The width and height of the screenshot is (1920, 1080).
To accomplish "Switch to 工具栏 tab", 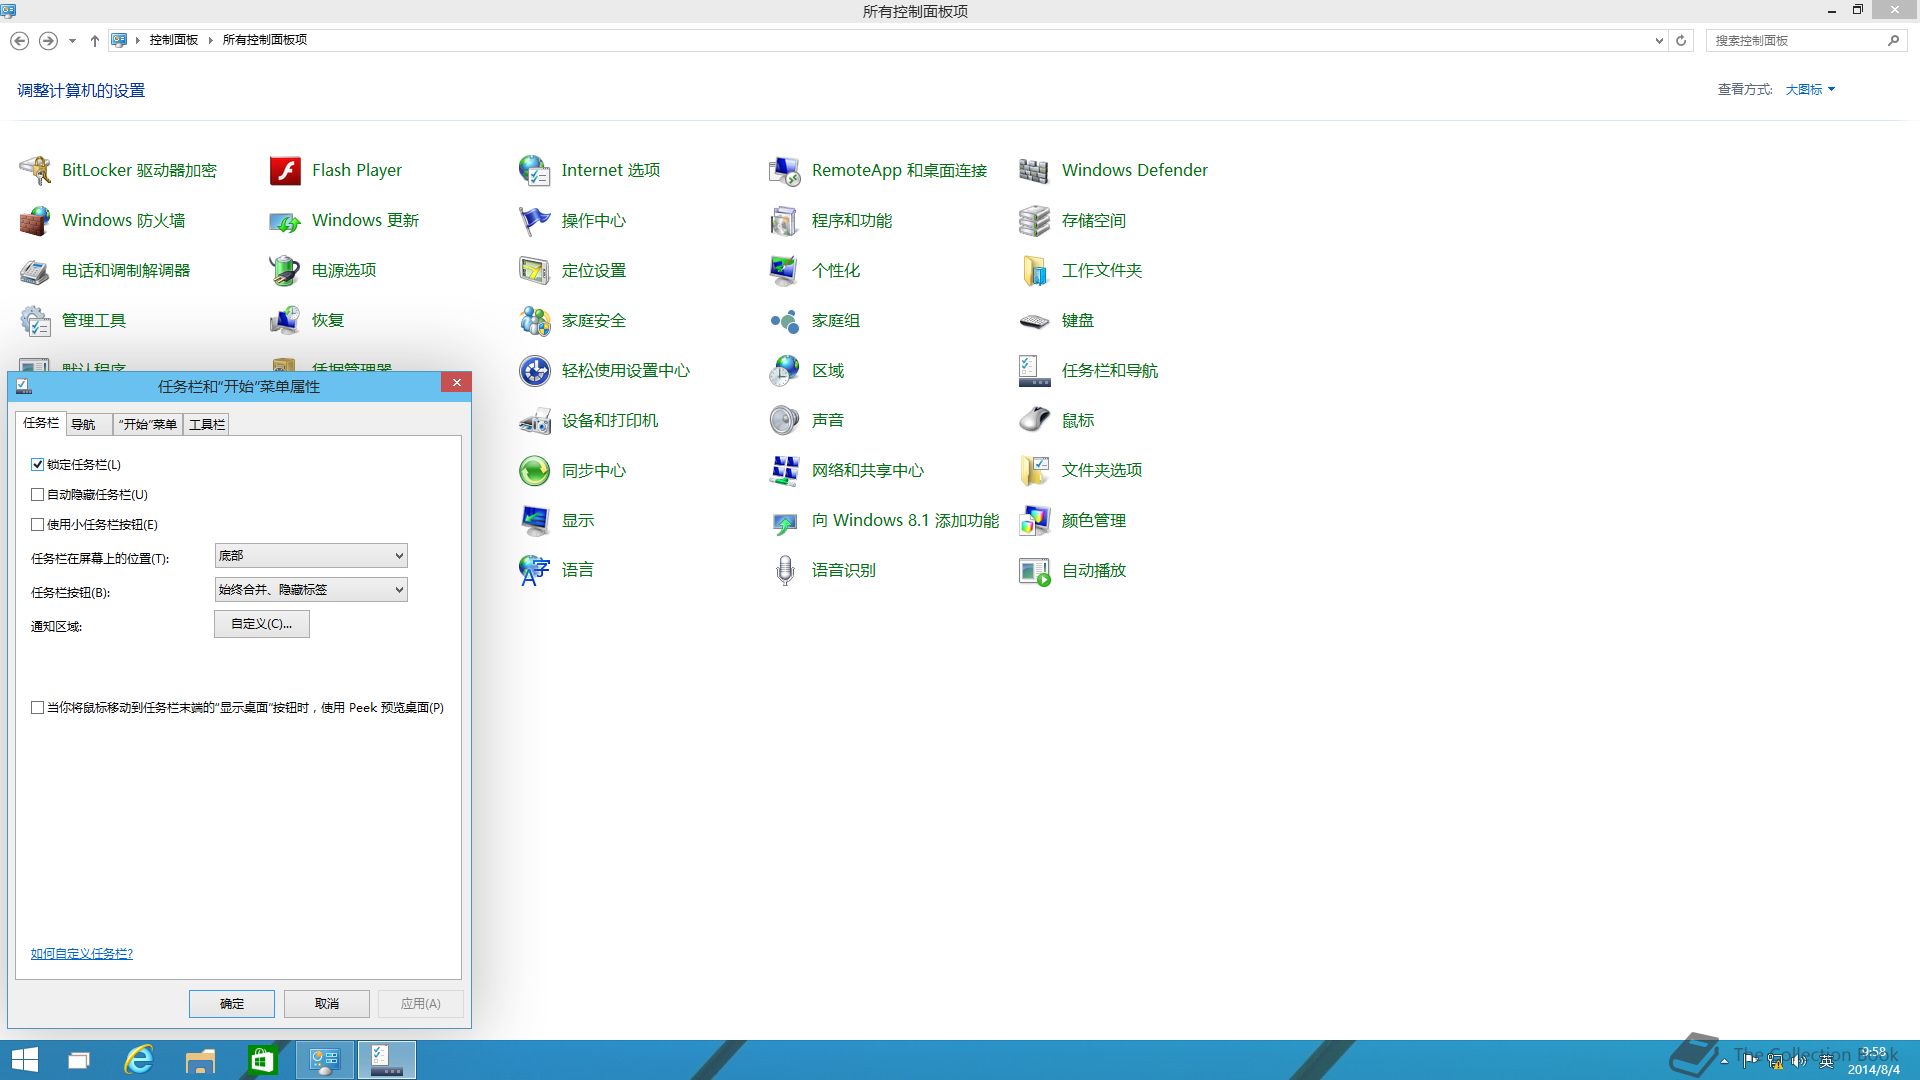I will [207, 425].
